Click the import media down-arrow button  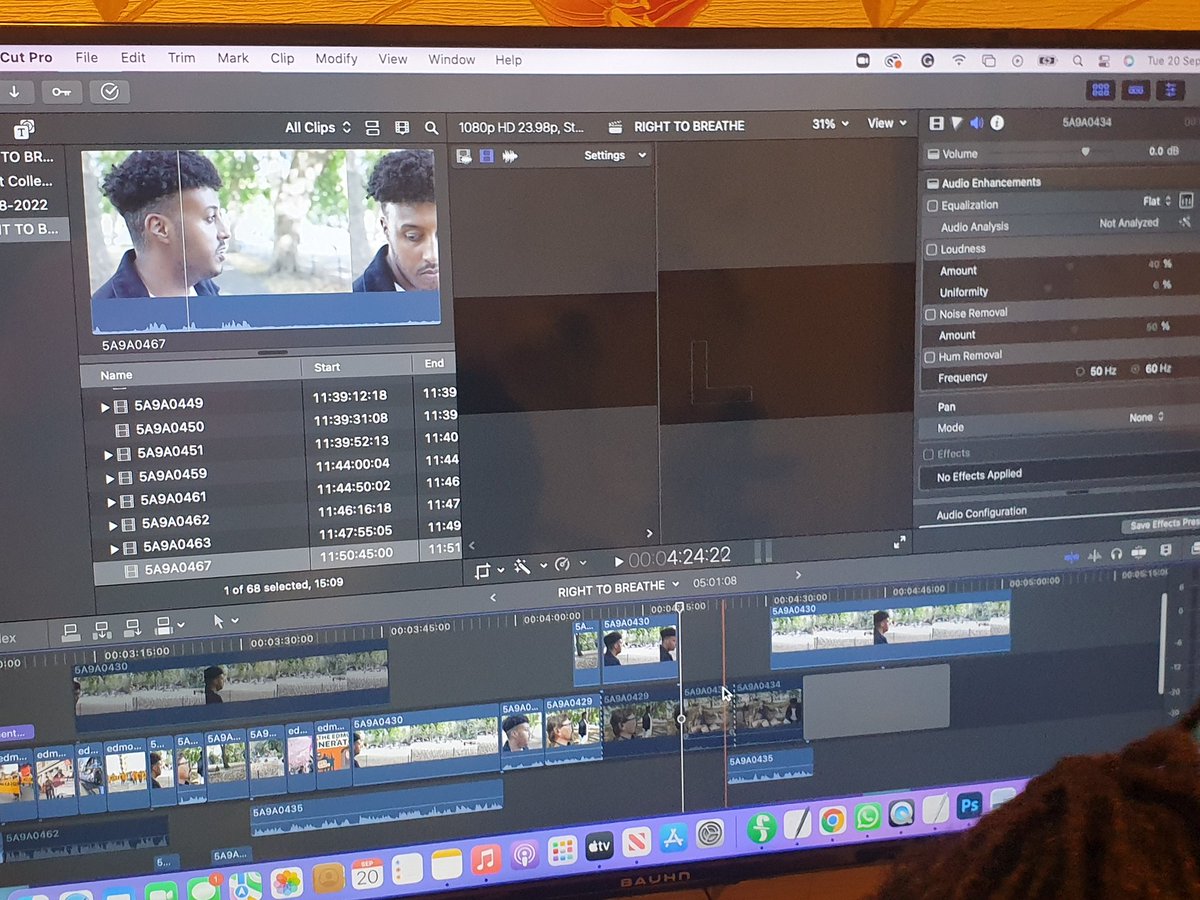pos(15,92)
